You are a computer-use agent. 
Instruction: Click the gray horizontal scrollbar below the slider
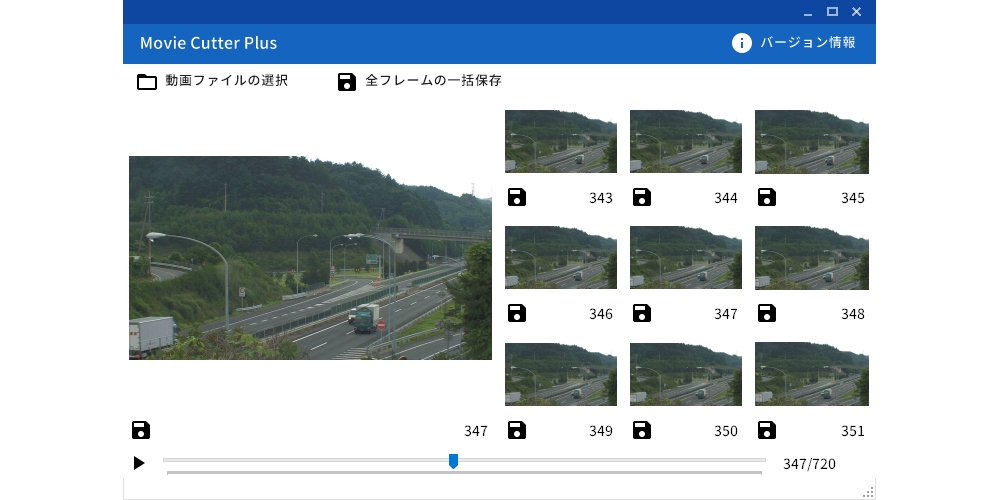[464, 473]
